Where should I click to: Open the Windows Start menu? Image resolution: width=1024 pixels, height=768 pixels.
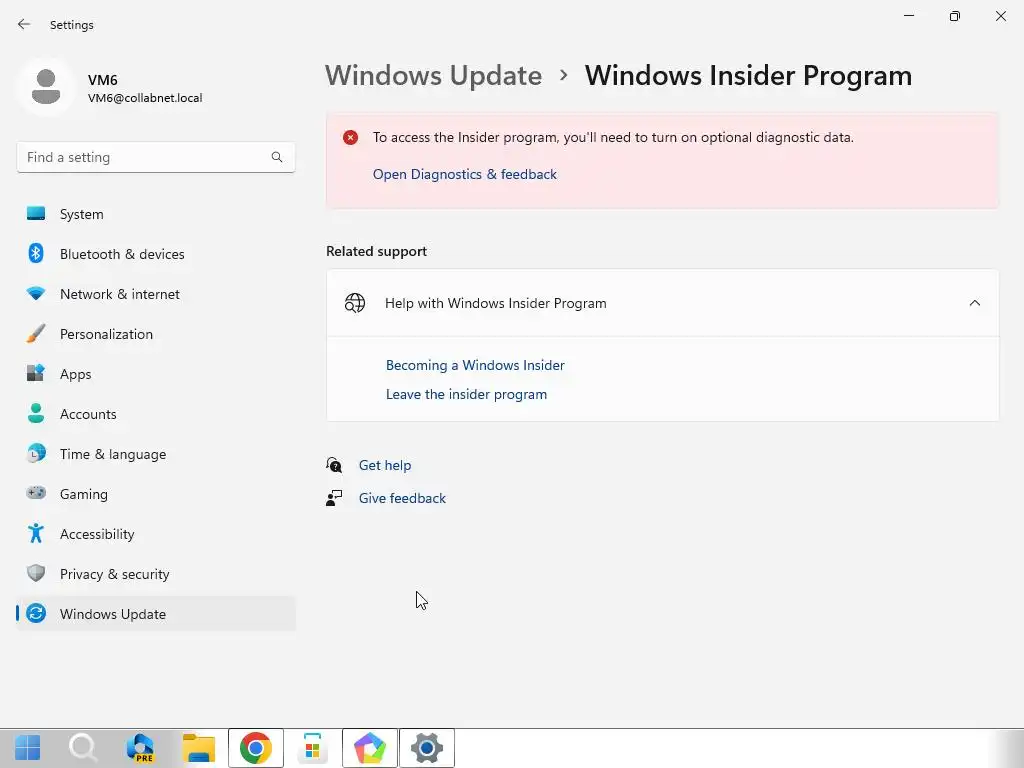click(x=27, y=748)
